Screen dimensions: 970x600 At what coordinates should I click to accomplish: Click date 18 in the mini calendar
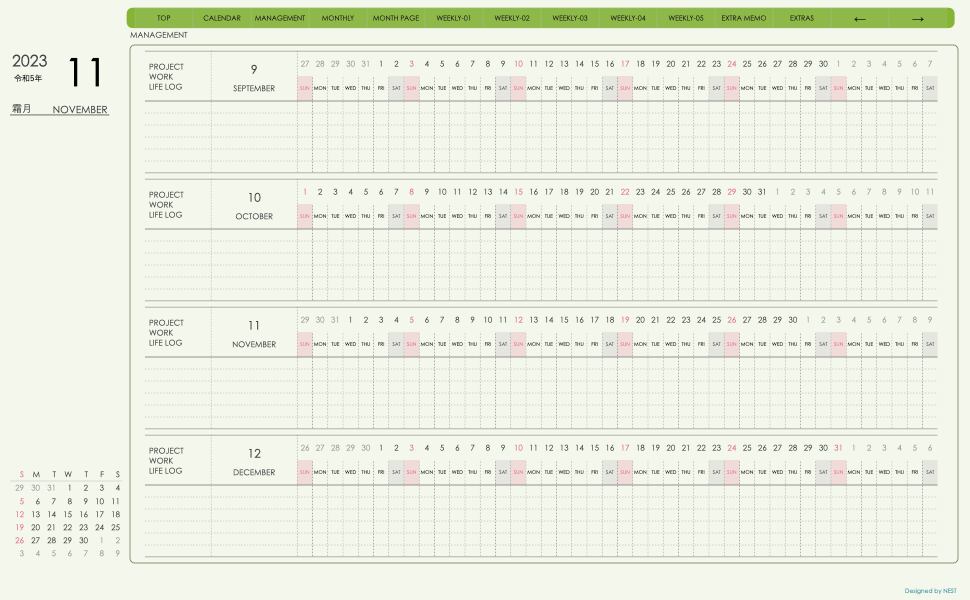116,515
